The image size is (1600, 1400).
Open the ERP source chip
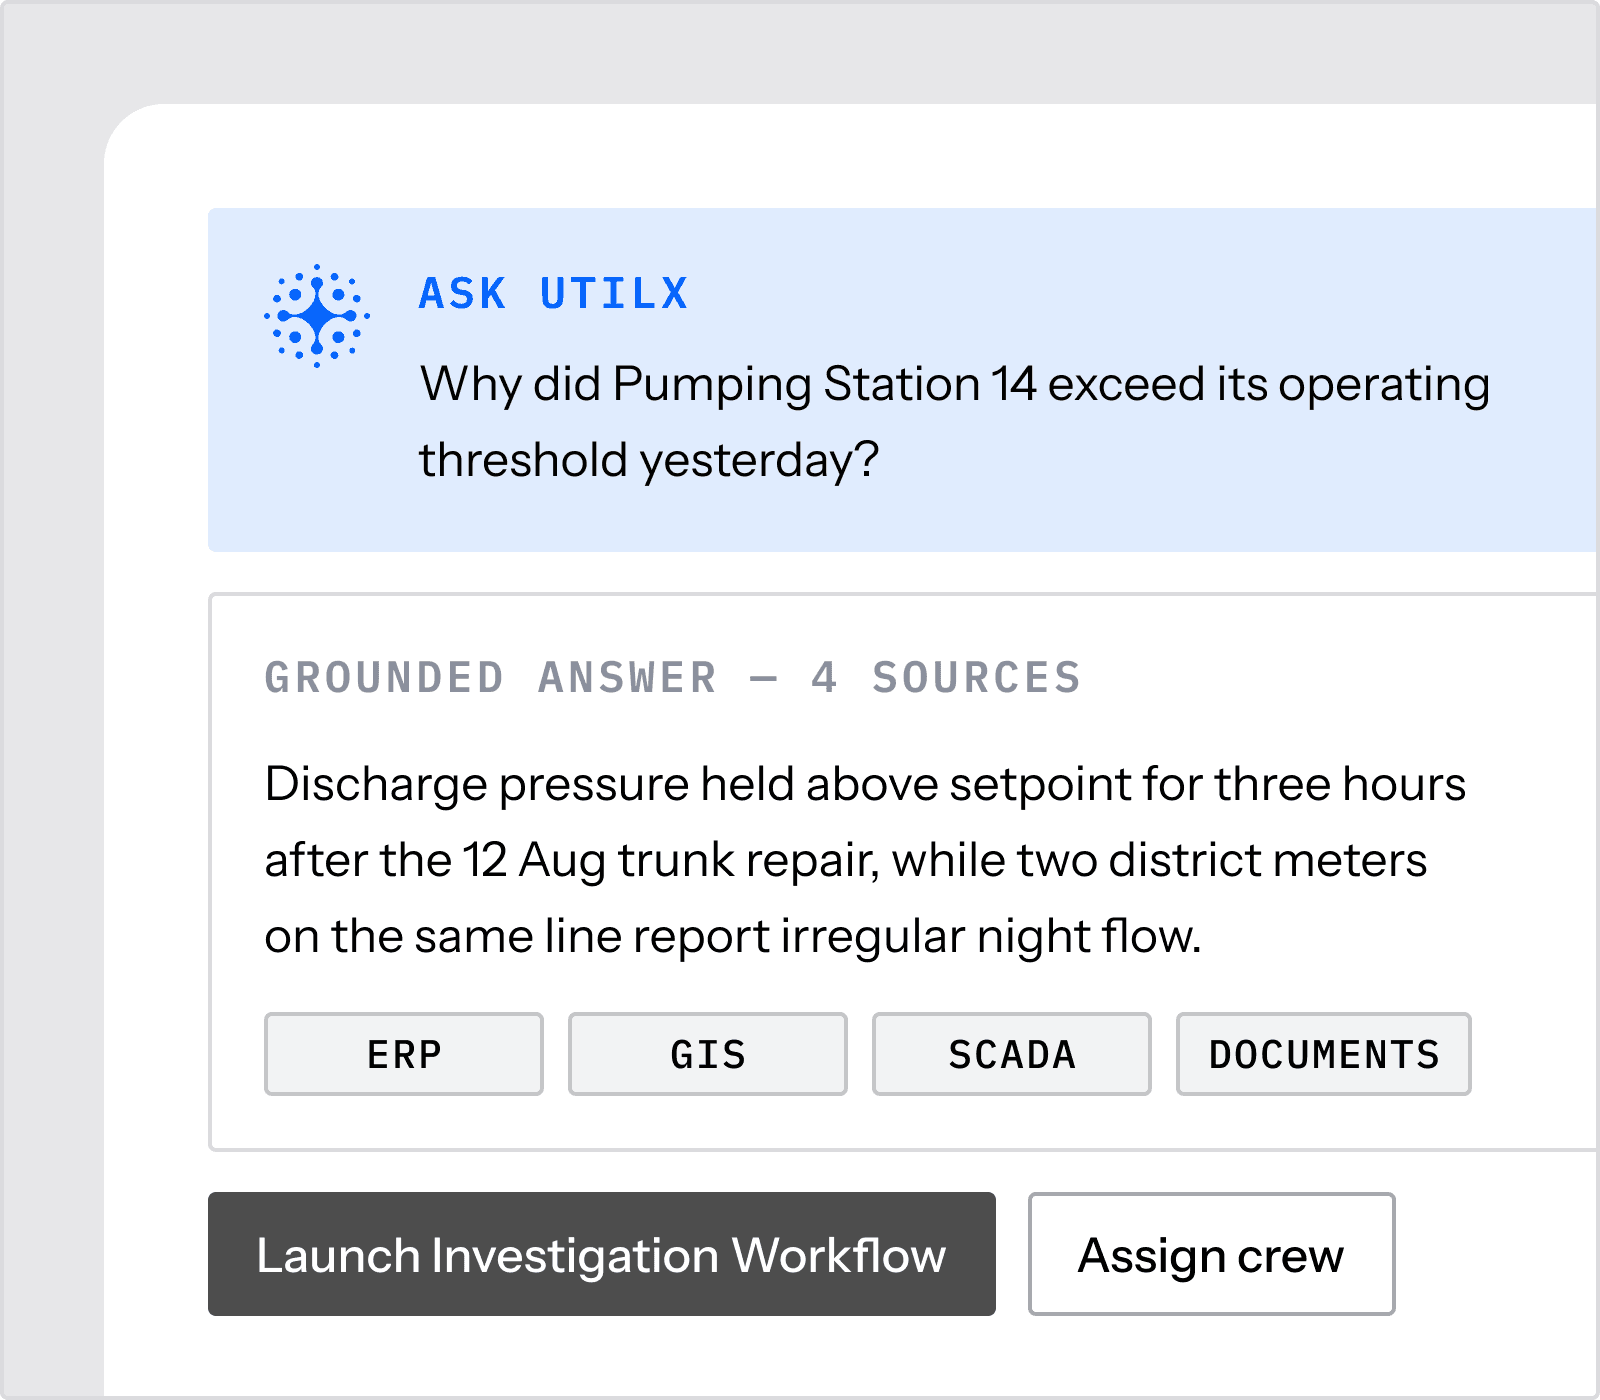pos(404,1054)
